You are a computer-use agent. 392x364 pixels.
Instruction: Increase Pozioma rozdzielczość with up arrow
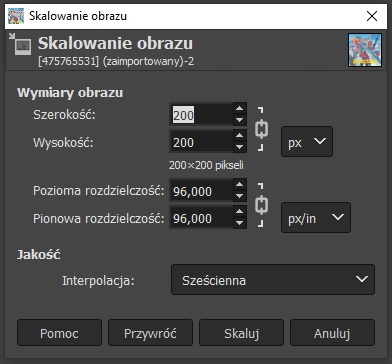[x=240, y=185]
